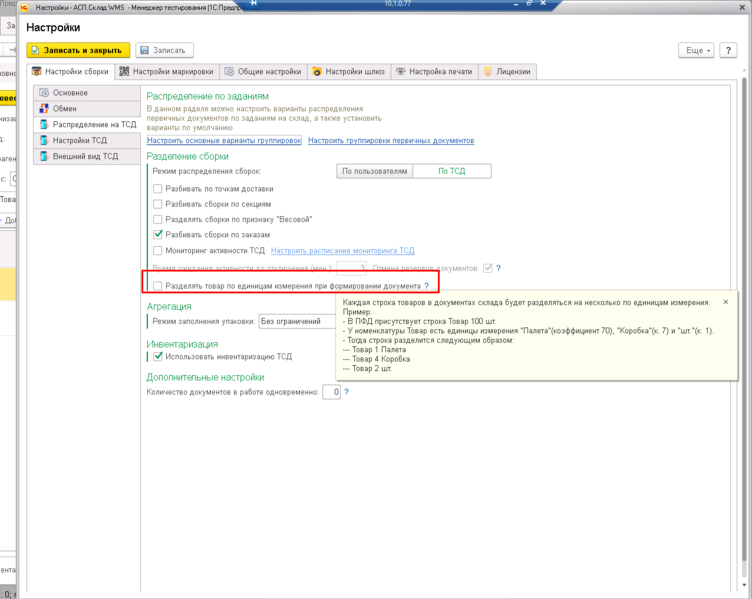The image size is (752, 599).
Task: Click the 'Инвентаризация' section heading
Action: (x=182, y=344)
